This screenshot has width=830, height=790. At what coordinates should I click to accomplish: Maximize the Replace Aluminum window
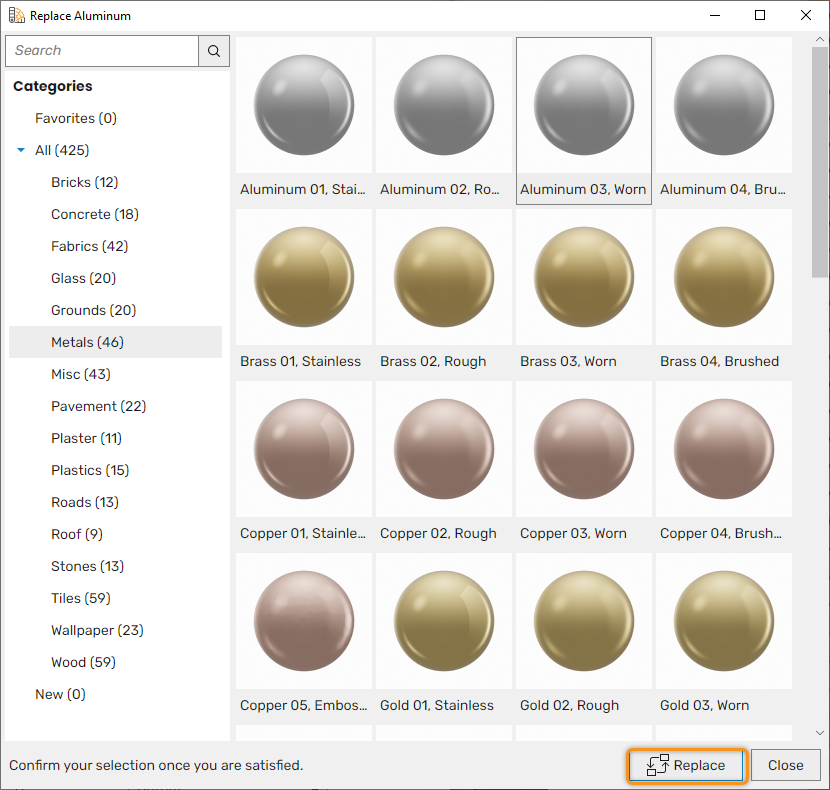[760, 15]
